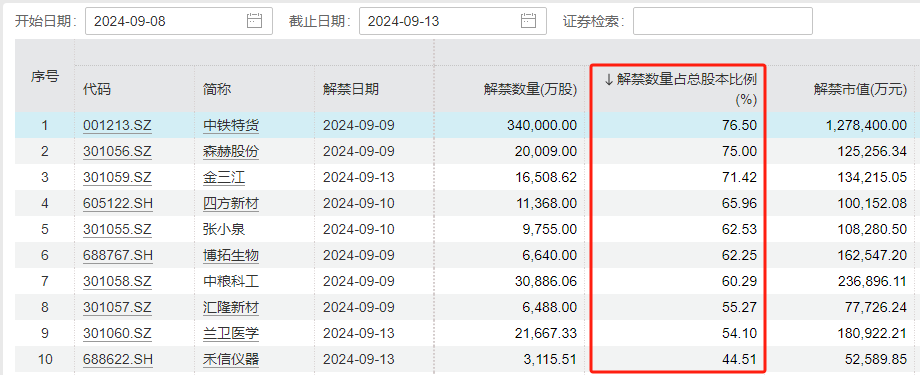Select the 236,896.11 market value cell
Screen dimensions: 920x375
click(871, 282)
